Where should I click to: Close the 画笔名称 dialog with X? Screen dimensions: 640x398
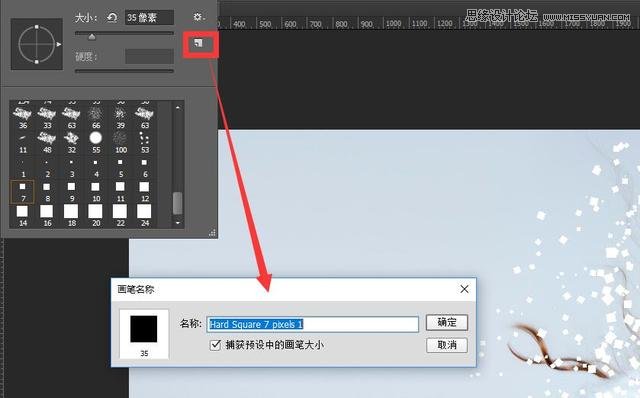464,289
